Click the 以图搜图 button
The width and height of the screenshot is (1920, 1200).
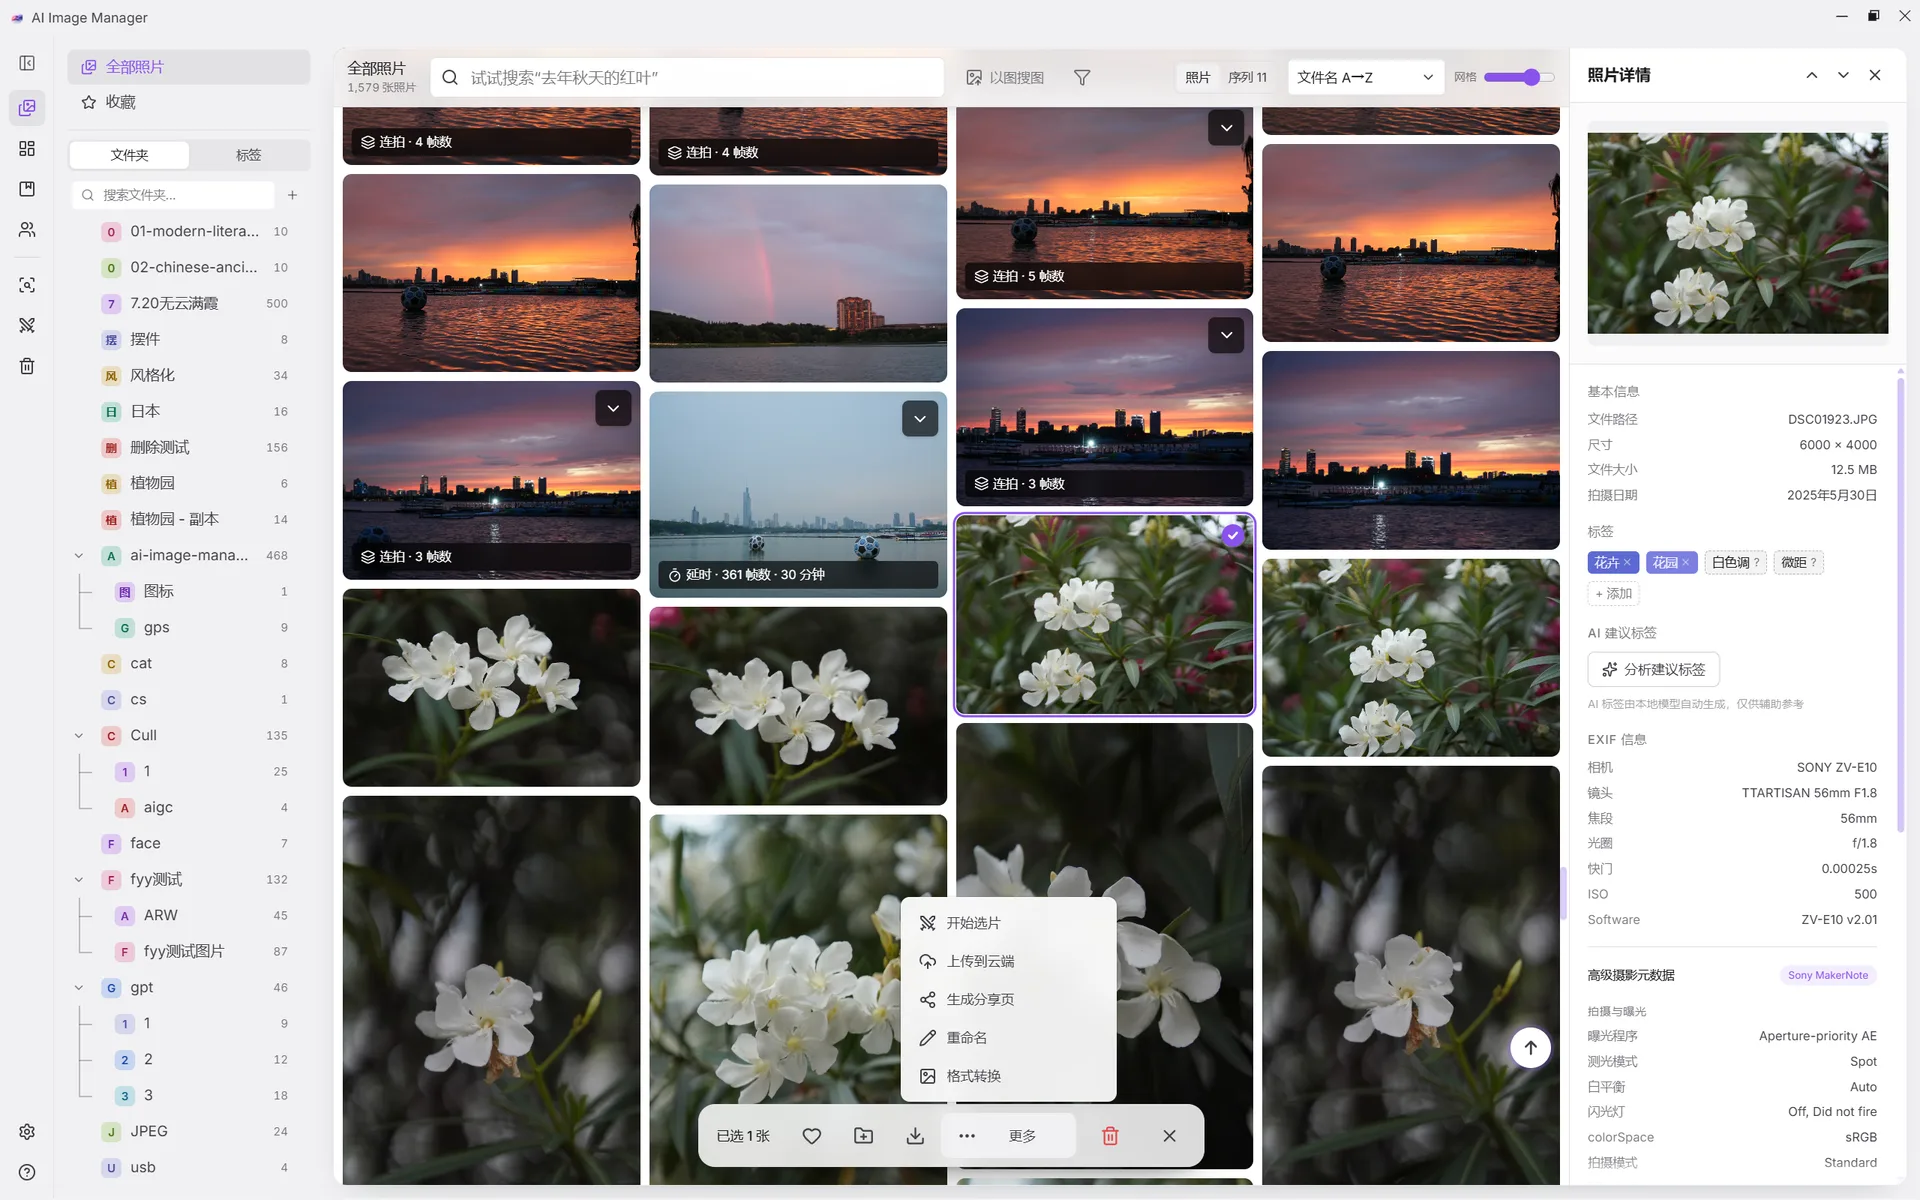point(1005,77)
